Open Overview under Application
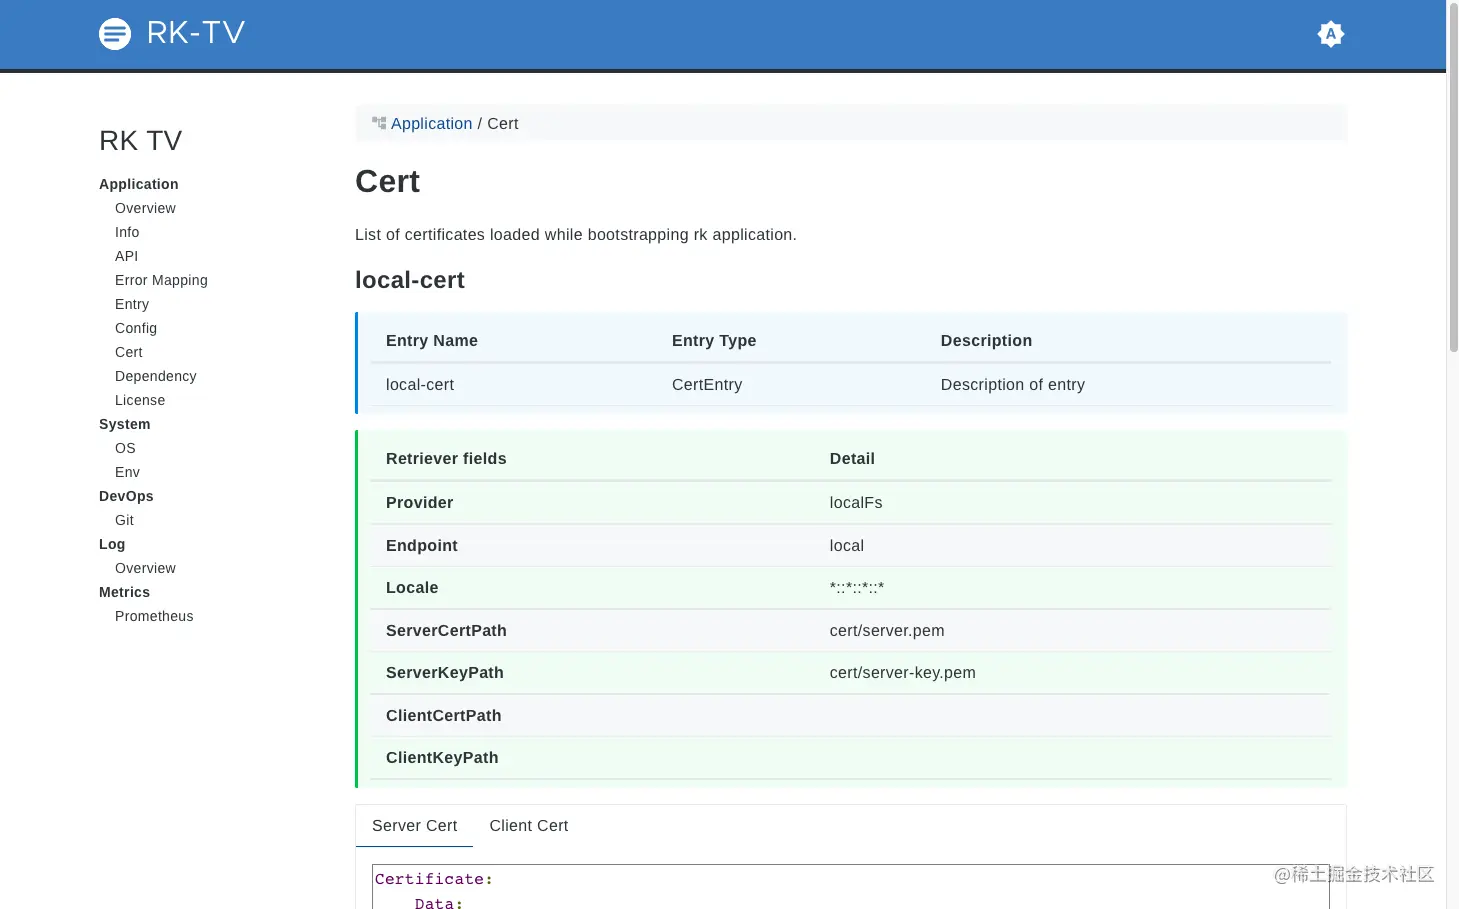This screenshot has width=1459, height=909. click(145, 208)
